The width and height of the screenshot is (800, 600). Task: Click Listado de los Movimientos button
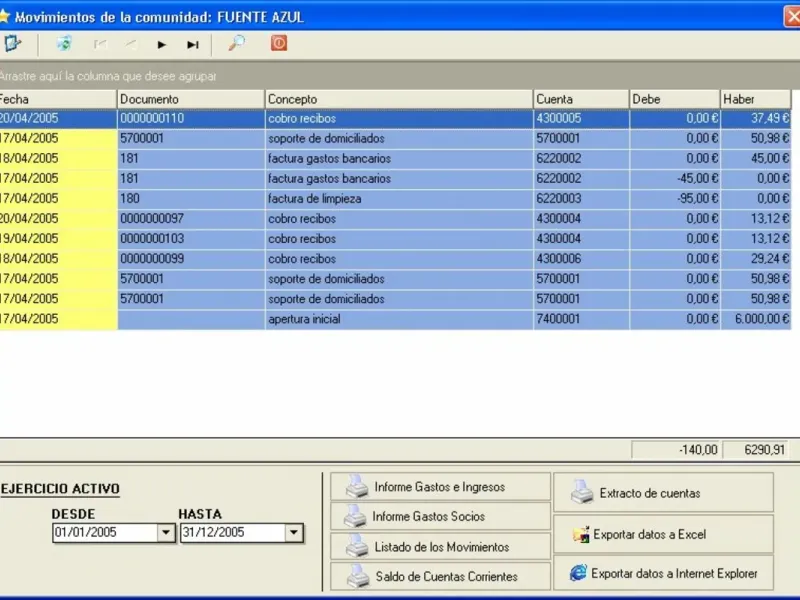click(x=441, y=547)
